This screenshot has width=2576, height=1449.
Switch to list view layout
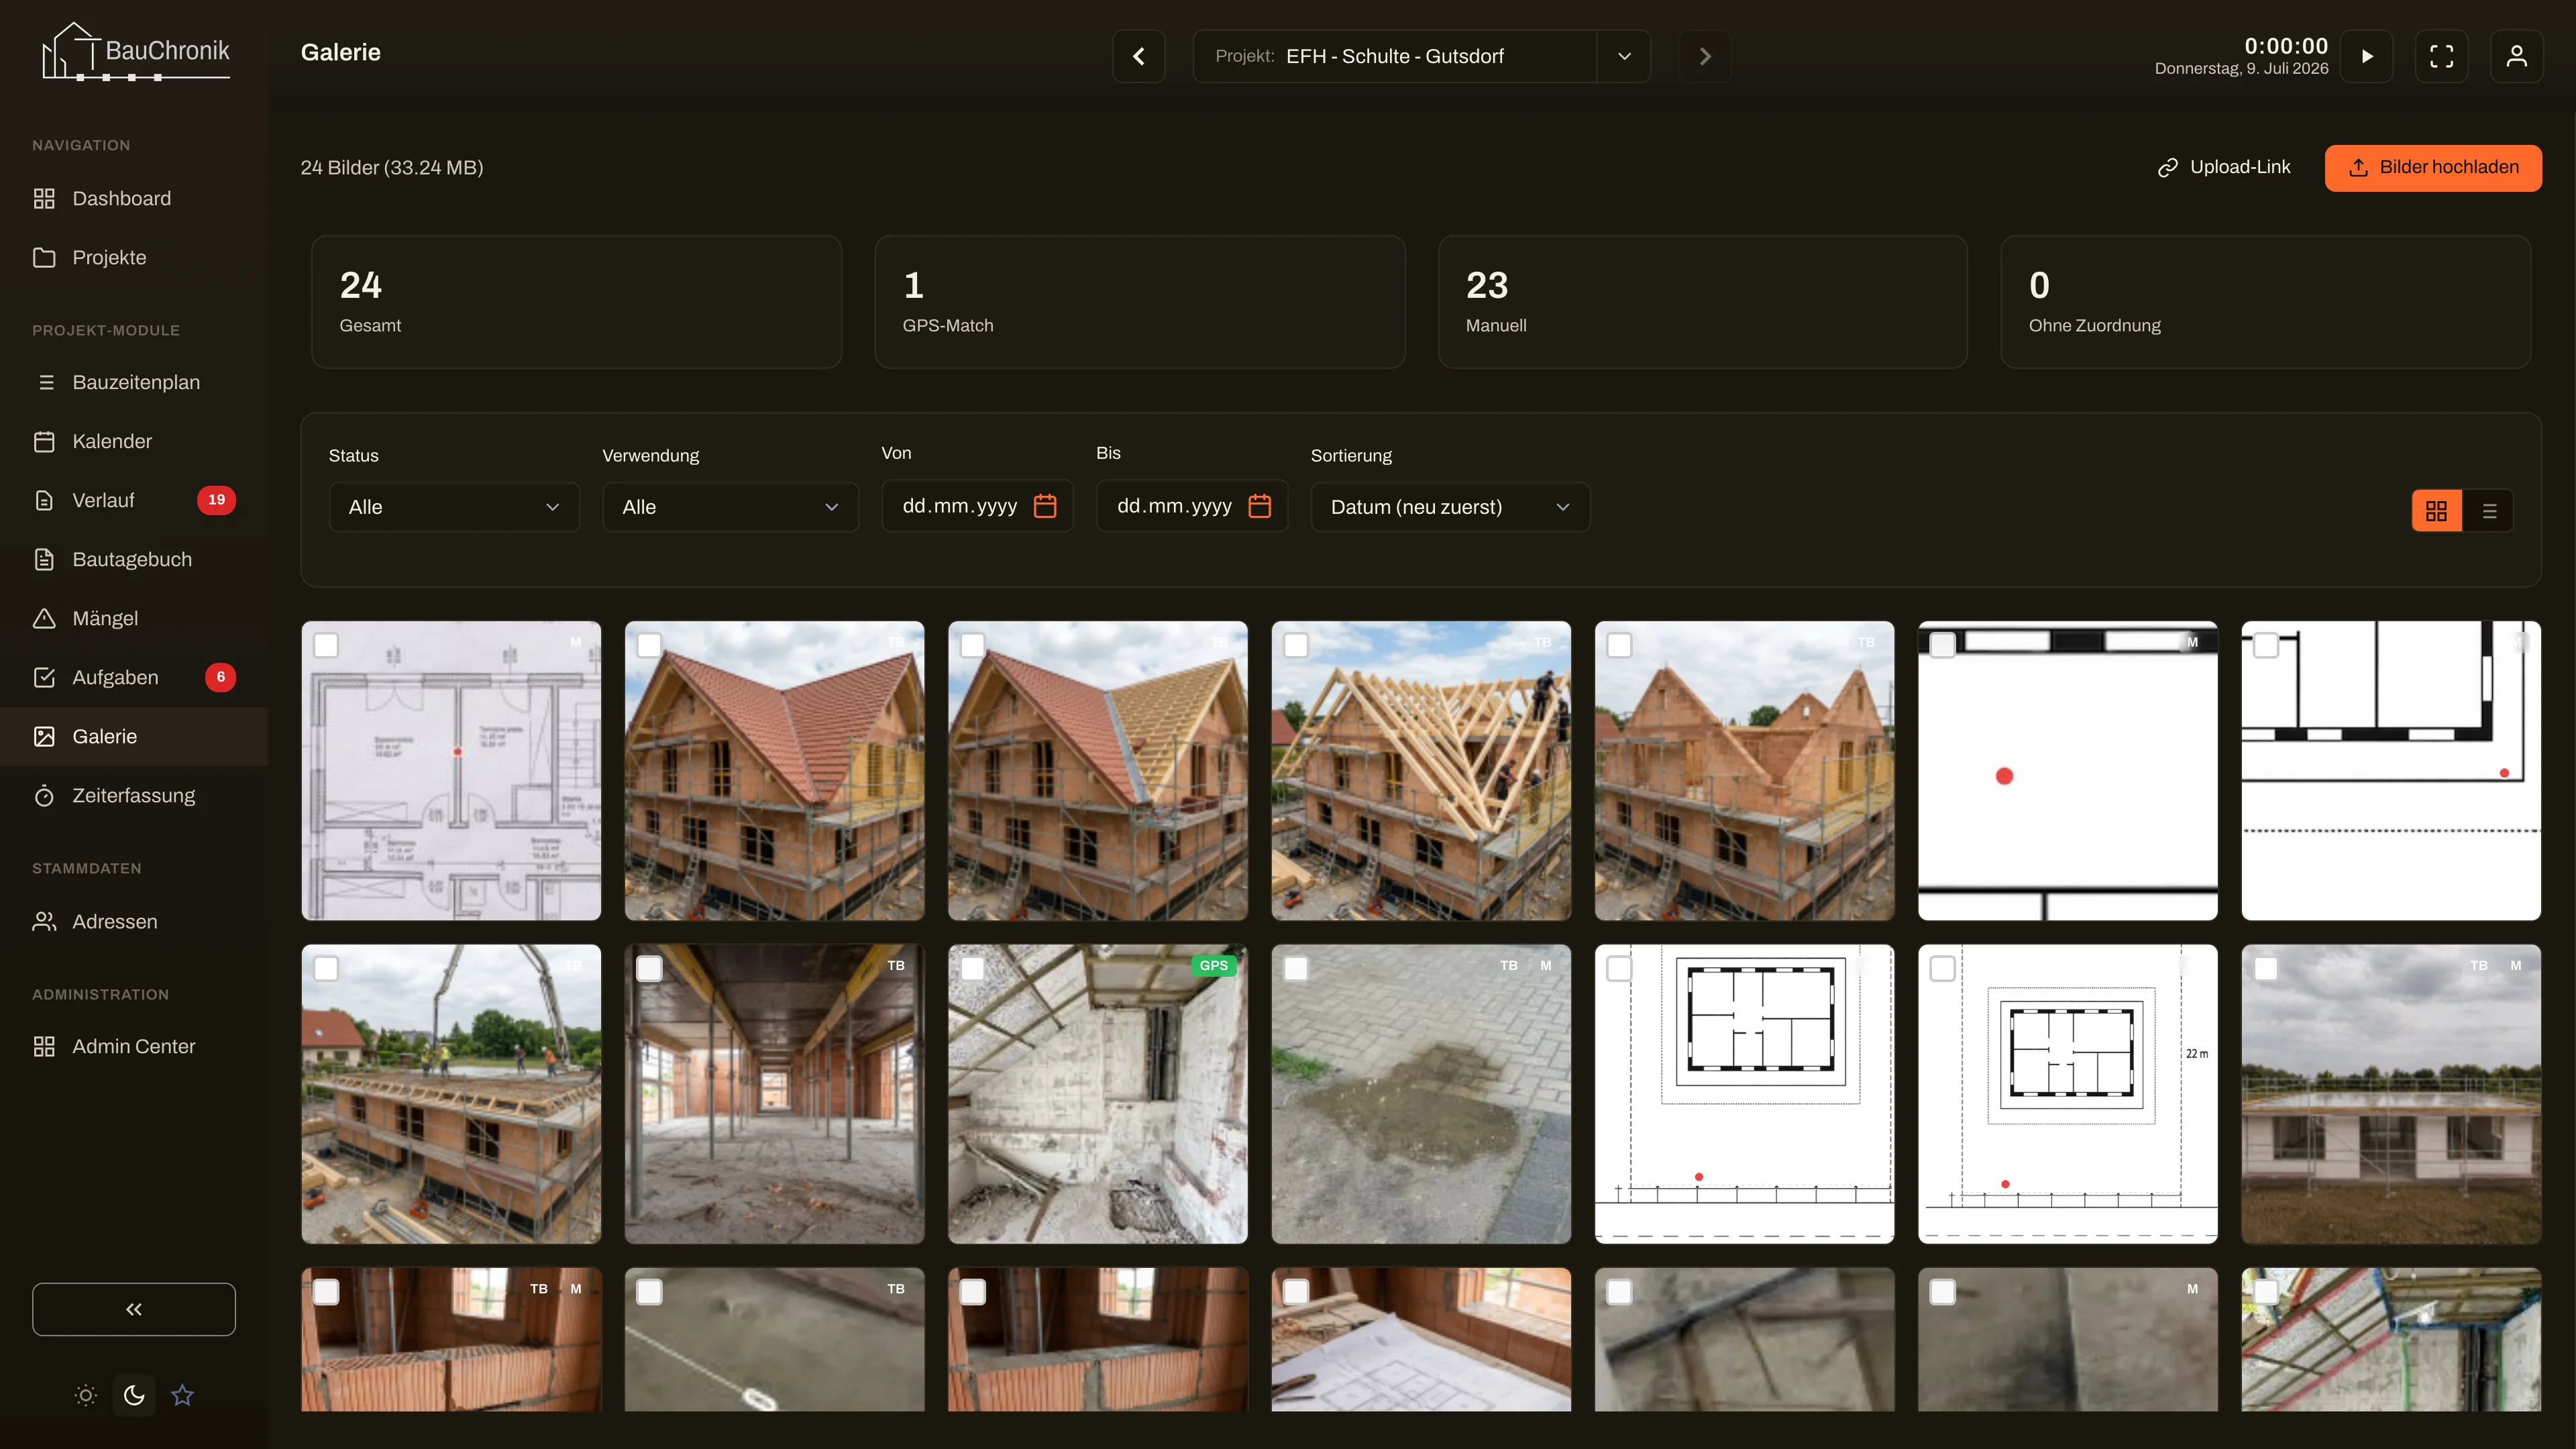pyautogui.click(x=2489, y=511)
